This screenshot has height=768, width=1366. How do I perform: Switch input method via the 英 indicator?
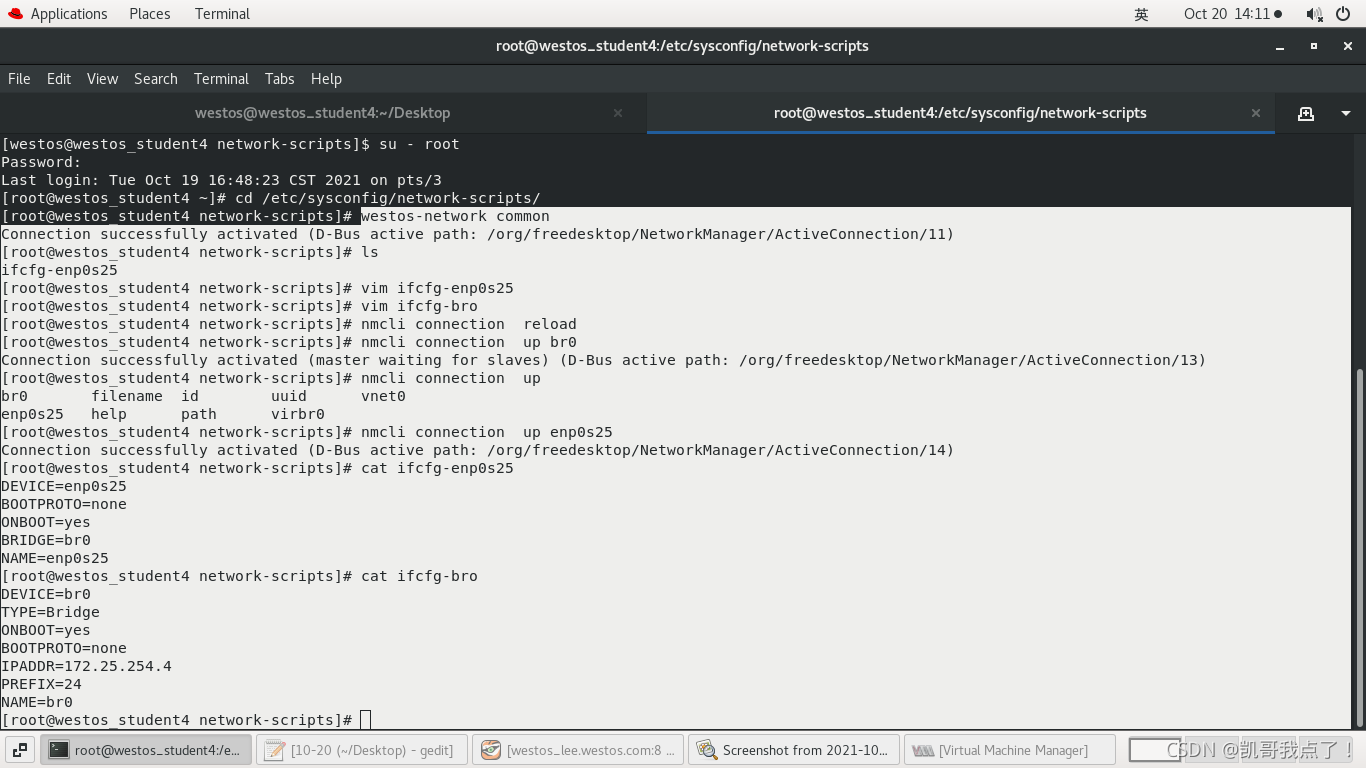pyautogui.click(x=1141, y=13)
